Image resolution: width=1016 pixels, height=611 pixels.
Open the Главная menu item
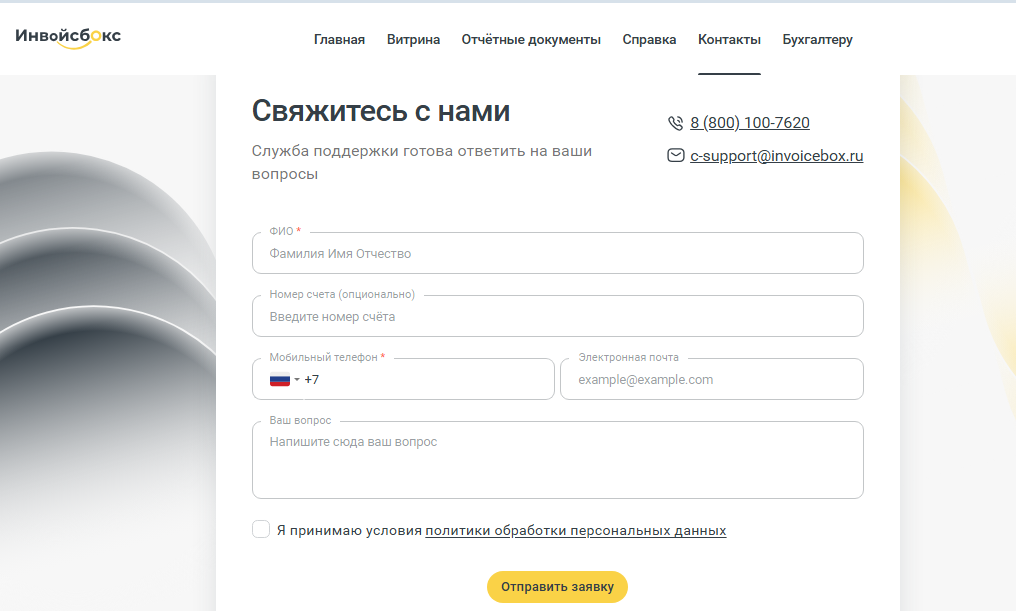point(339,40)
